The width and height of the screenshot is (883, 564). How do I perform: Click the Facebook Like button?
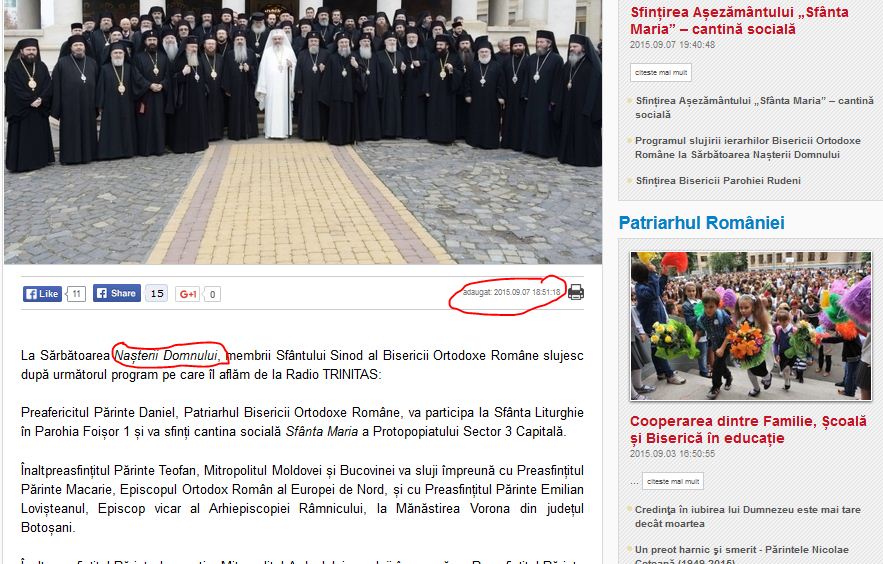(x=42, y=294)
